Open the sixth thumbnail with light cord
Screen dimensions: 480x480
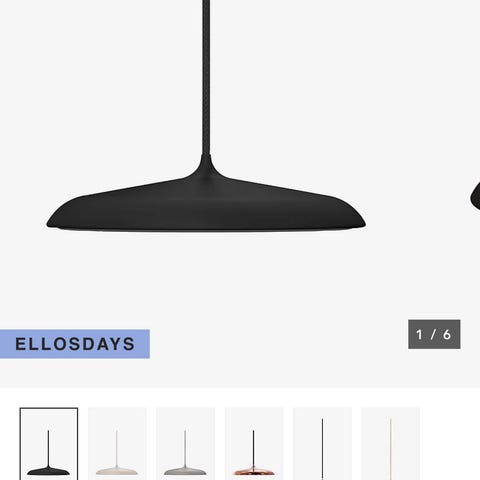click(390, 444)
